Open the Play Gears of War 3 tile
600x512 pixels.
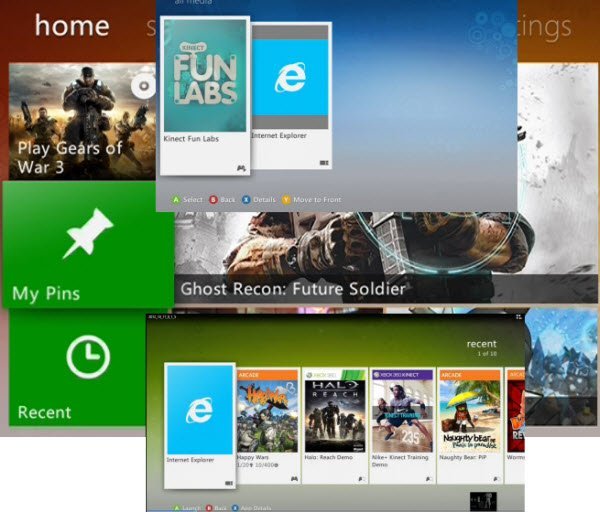pos(82,122)
